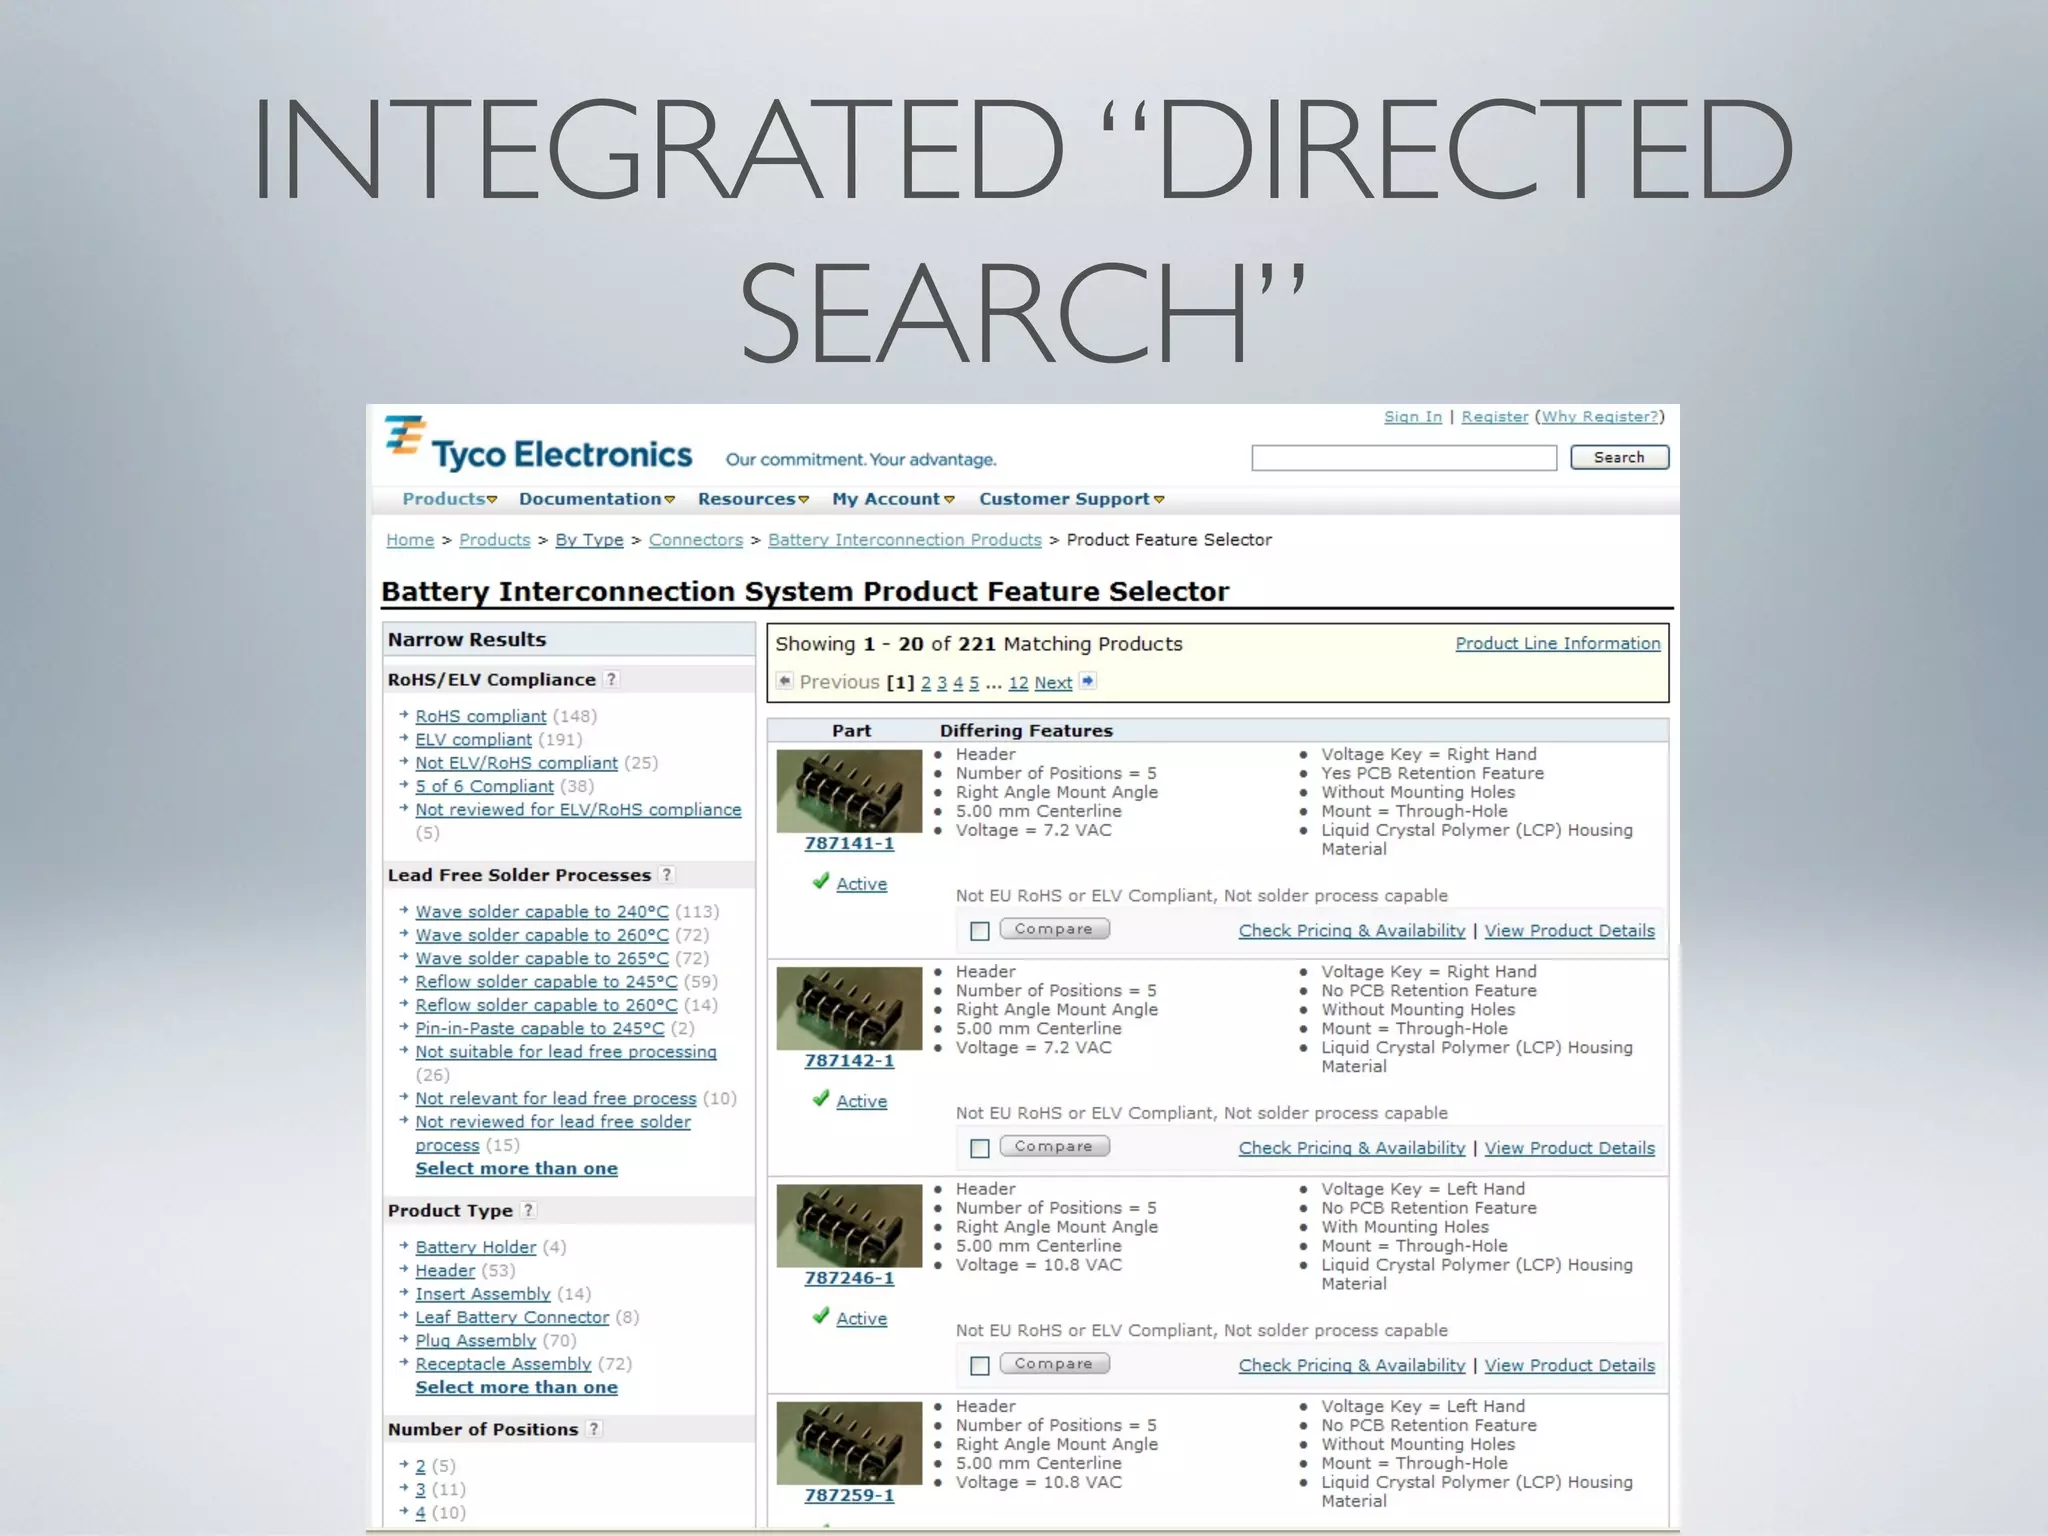Go to results page 3
2048x1536 pixels.
coord(942,683)
